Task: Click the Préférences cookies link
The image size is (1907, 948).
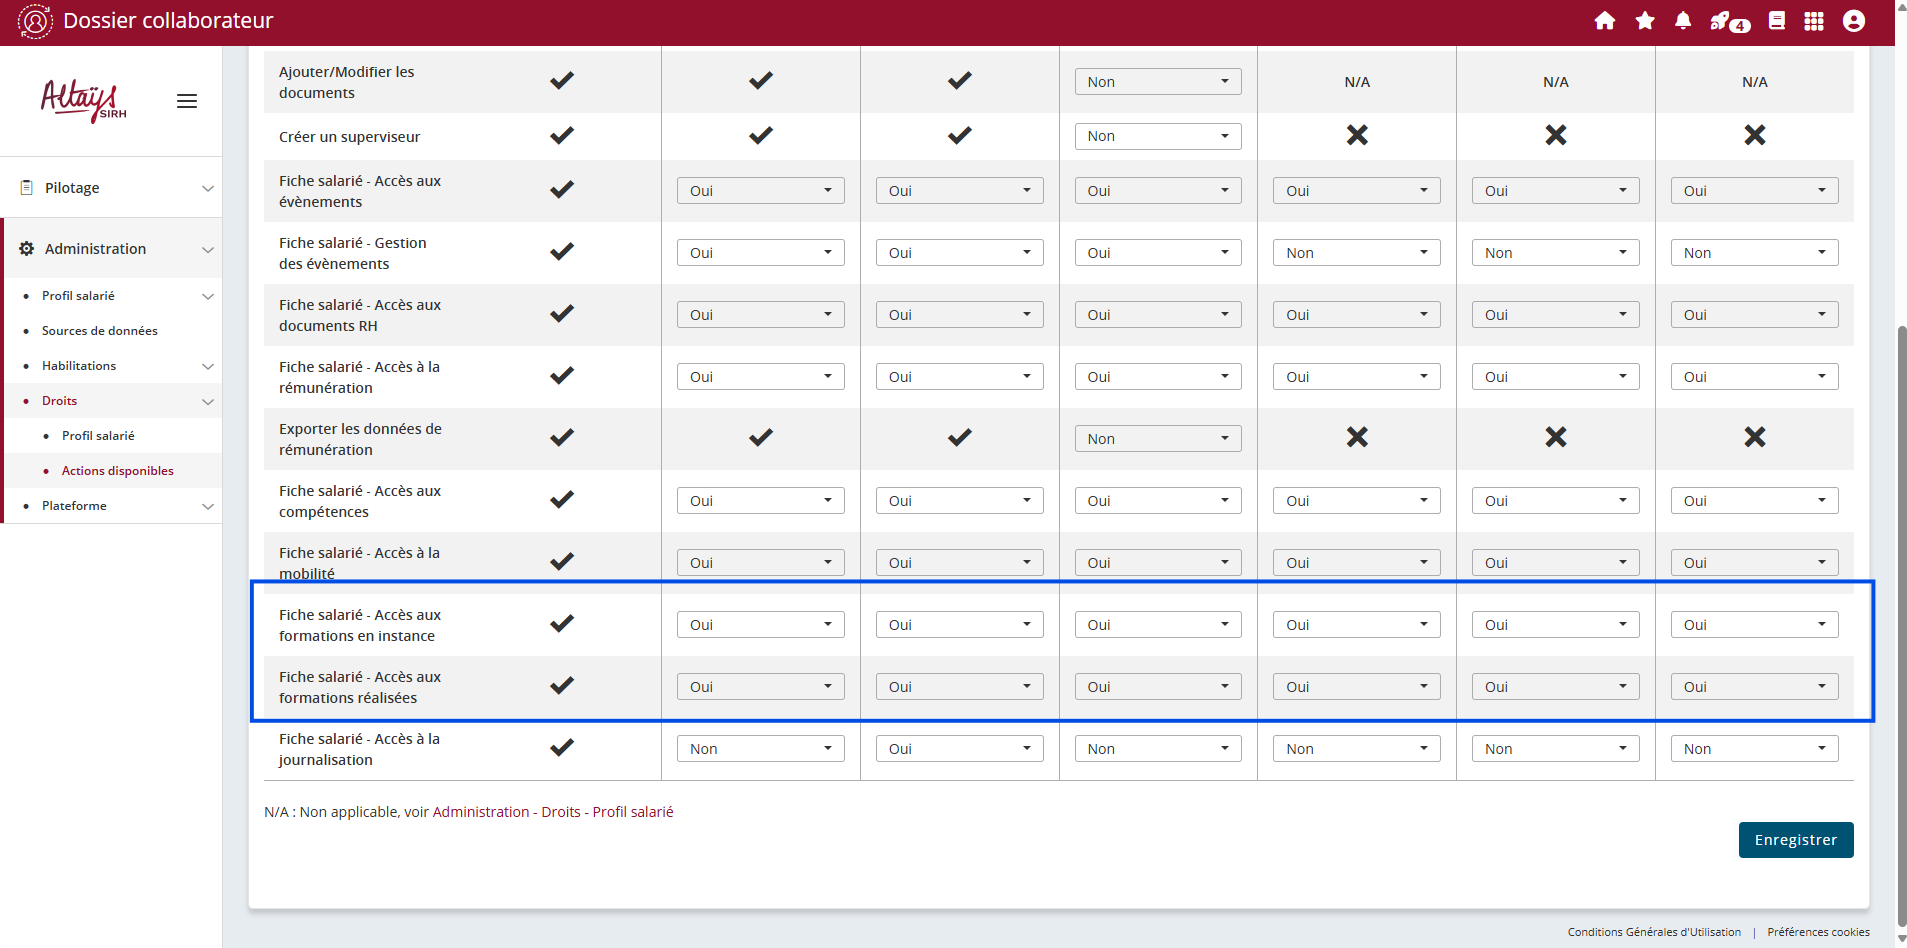Action: (x=1818, y=932)
